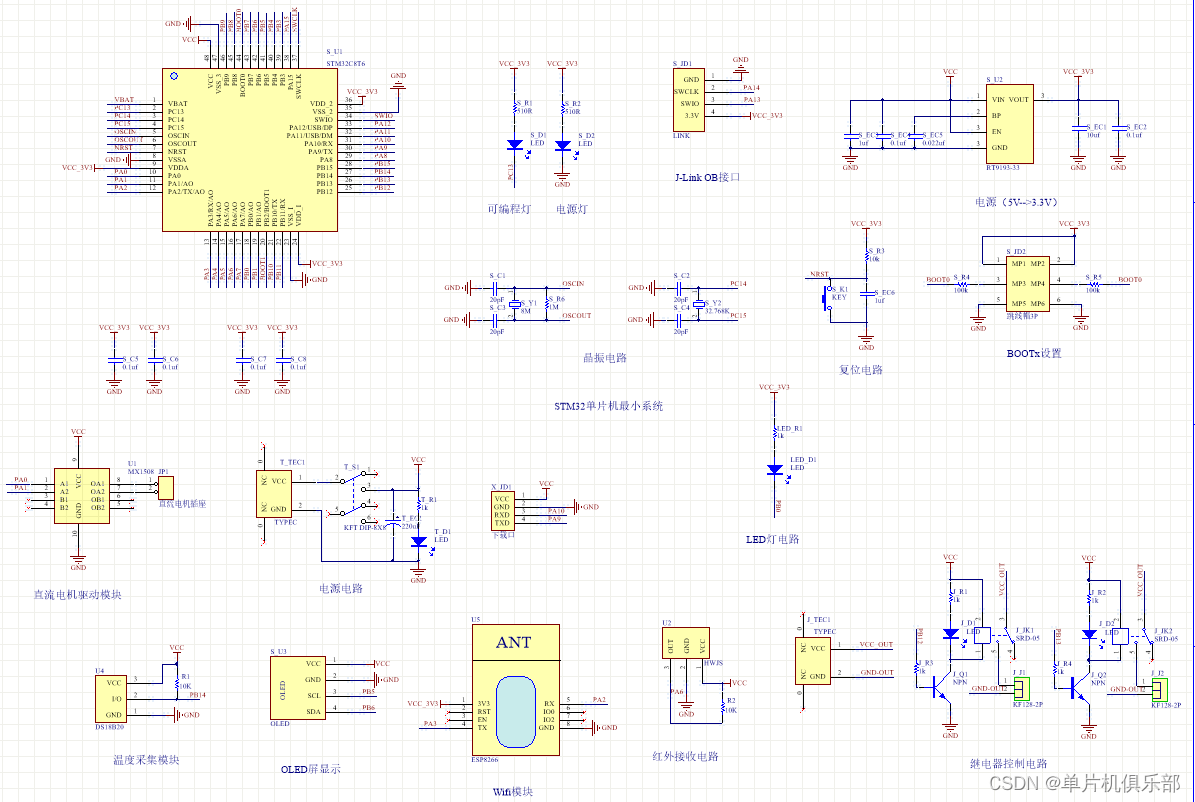This screenshot has height=802, width=1195.
Task: Click resistor label S_R1 510R
Action: pyautogui.click(x=525, y=107)
